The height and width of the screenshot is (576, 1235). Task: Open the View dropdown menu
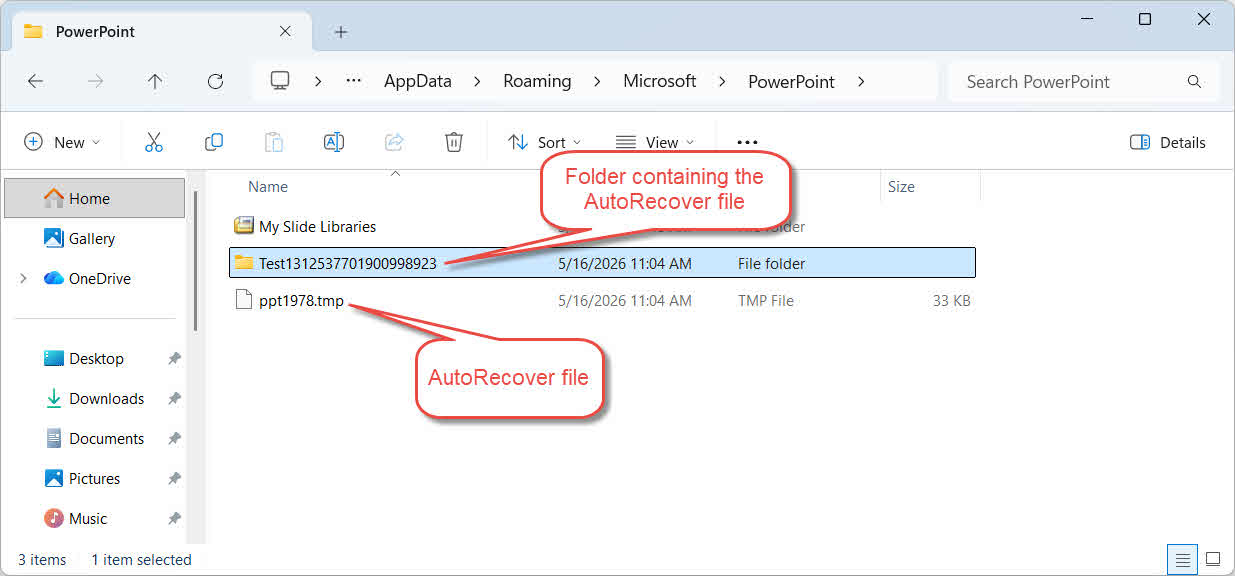click(655, 142)
